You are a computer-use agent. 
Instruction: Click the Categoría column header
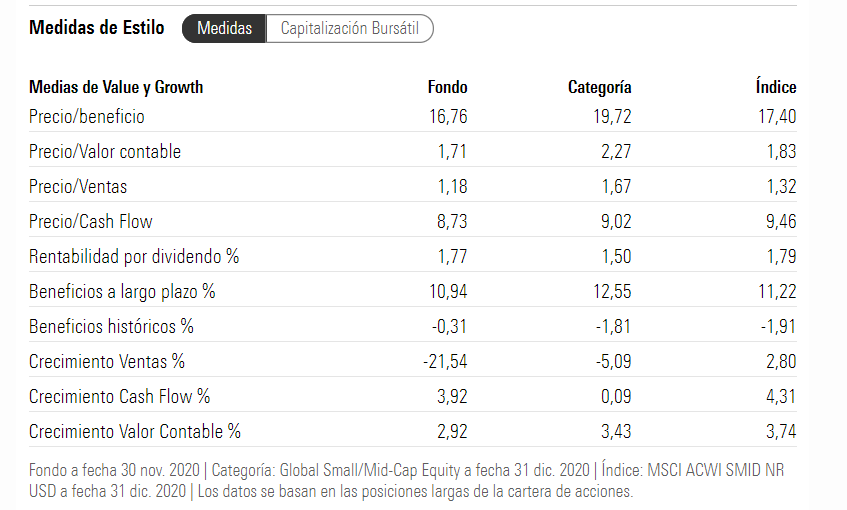[x=599, y=87]
